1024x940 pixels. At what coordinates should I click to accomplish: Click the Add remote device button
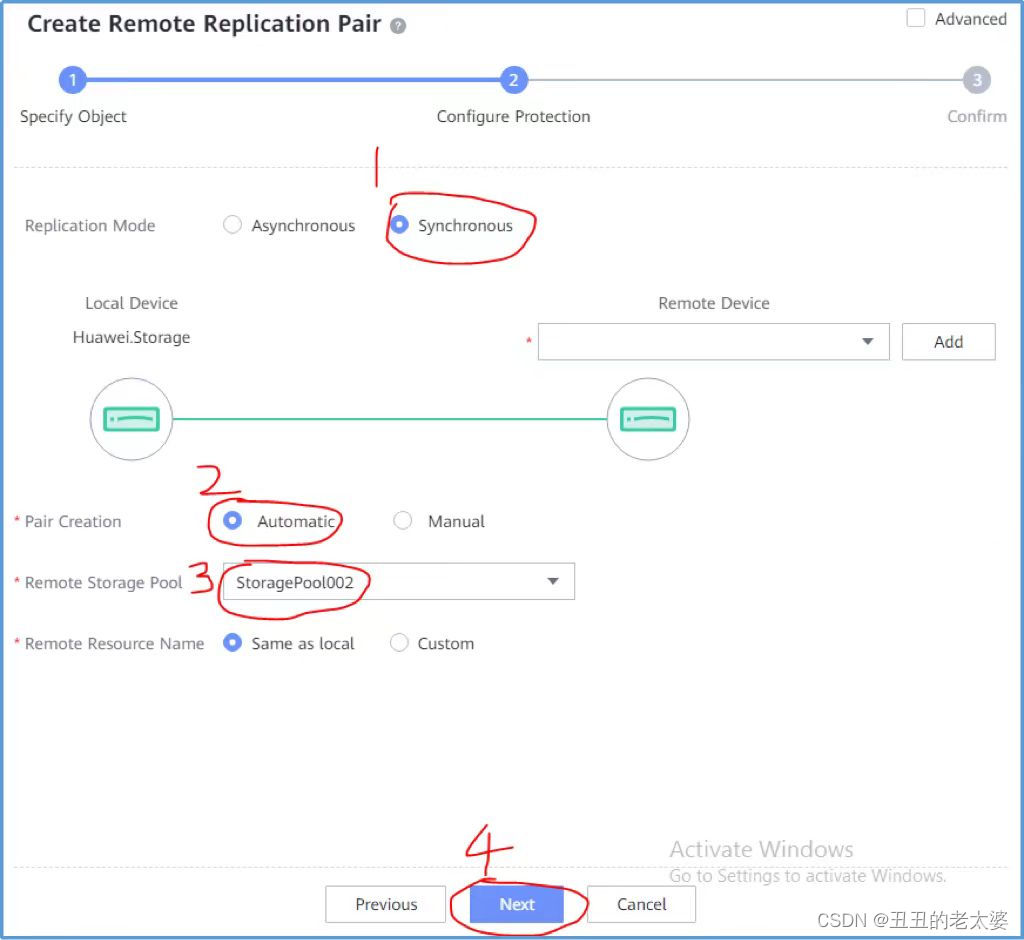click(x=948, y=342)
